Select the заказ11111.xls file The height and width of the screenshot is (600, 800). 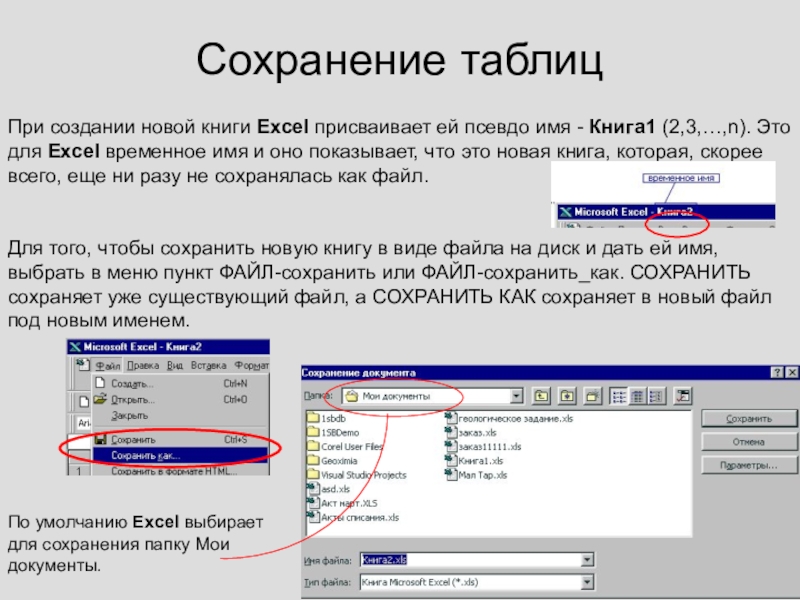484,446
